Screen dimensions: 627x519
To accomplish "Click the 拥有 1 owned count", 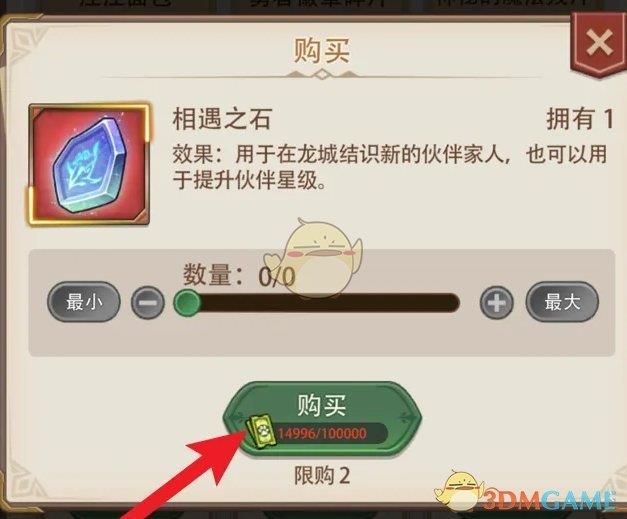I will (x=579, y=119).
